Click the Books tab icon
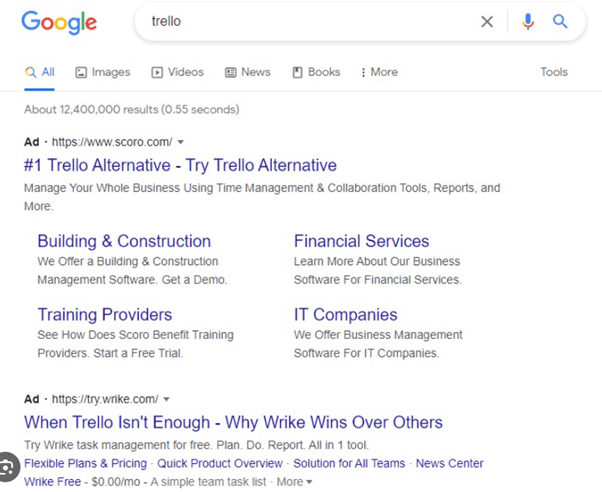Viewport: 602px width, 492px height. [297, 72]
